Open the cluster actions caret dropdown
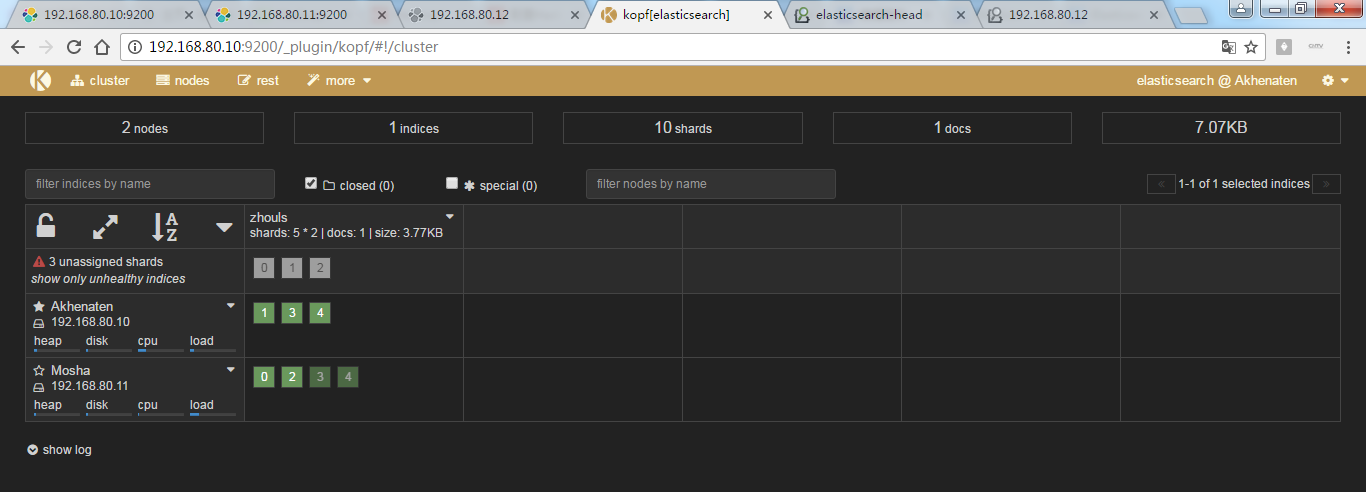 (225, 228)
